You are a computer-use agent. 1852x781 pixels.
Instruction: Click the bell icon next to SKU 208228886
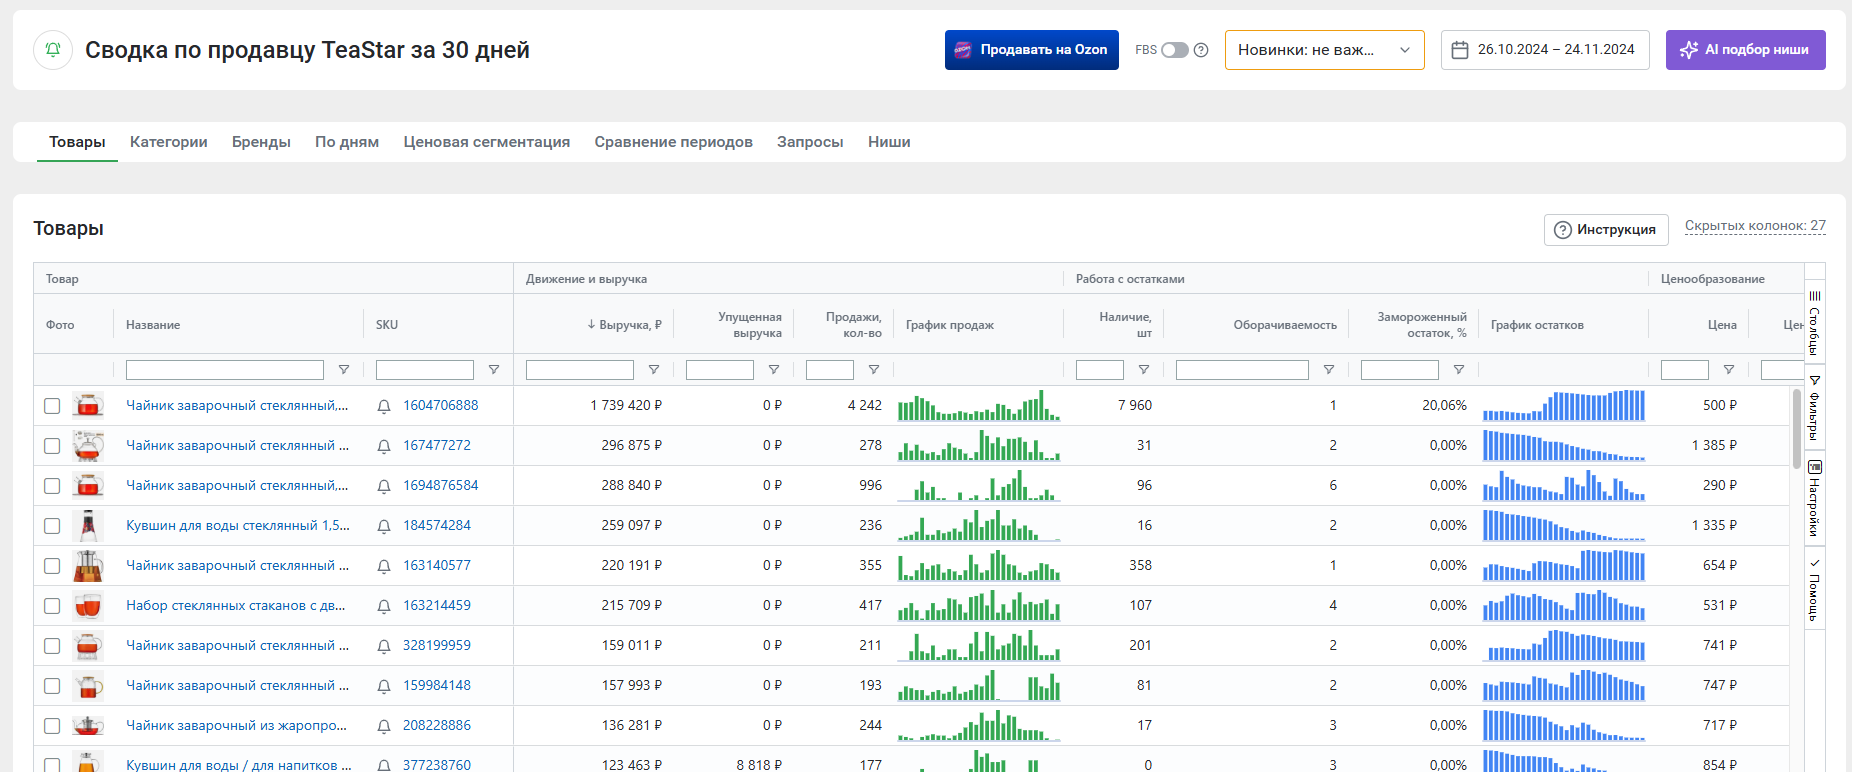[384, 726]
